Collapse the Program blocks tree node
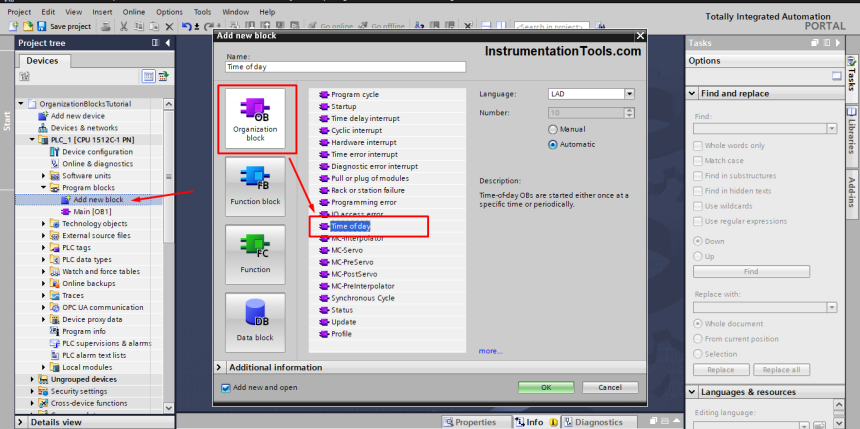Image resolution: width=860 pixels, height=429 pixels. point(44,188)
